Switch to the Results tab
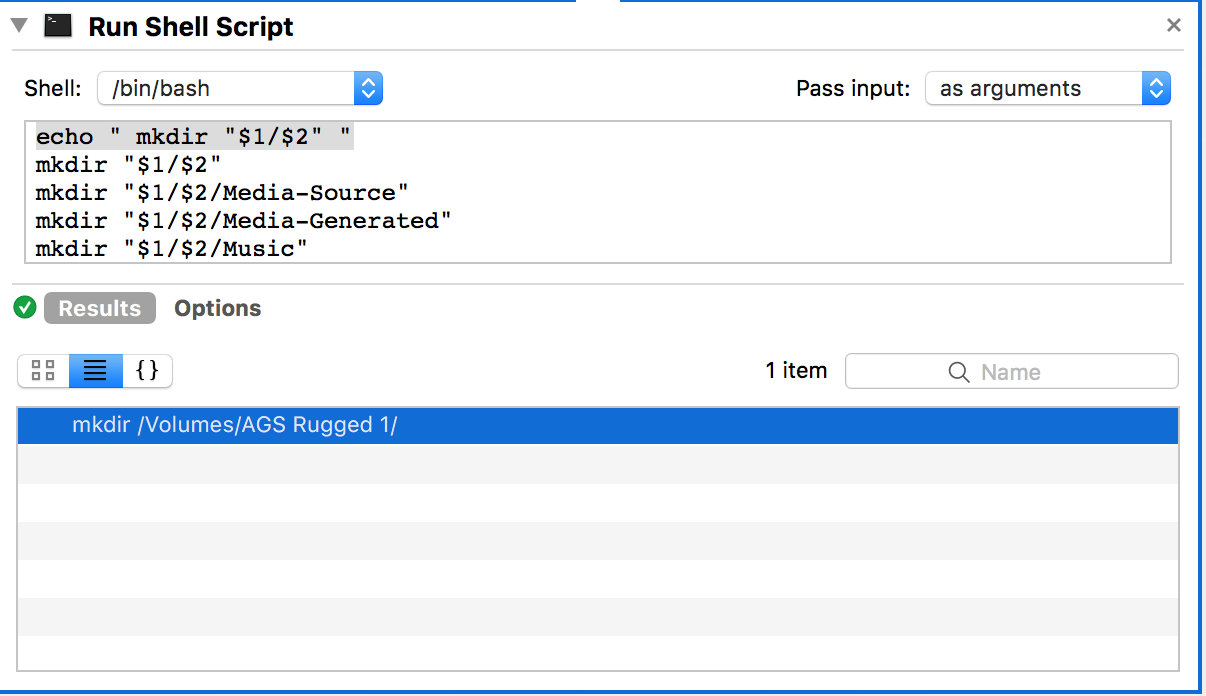 tap(100, 308)
